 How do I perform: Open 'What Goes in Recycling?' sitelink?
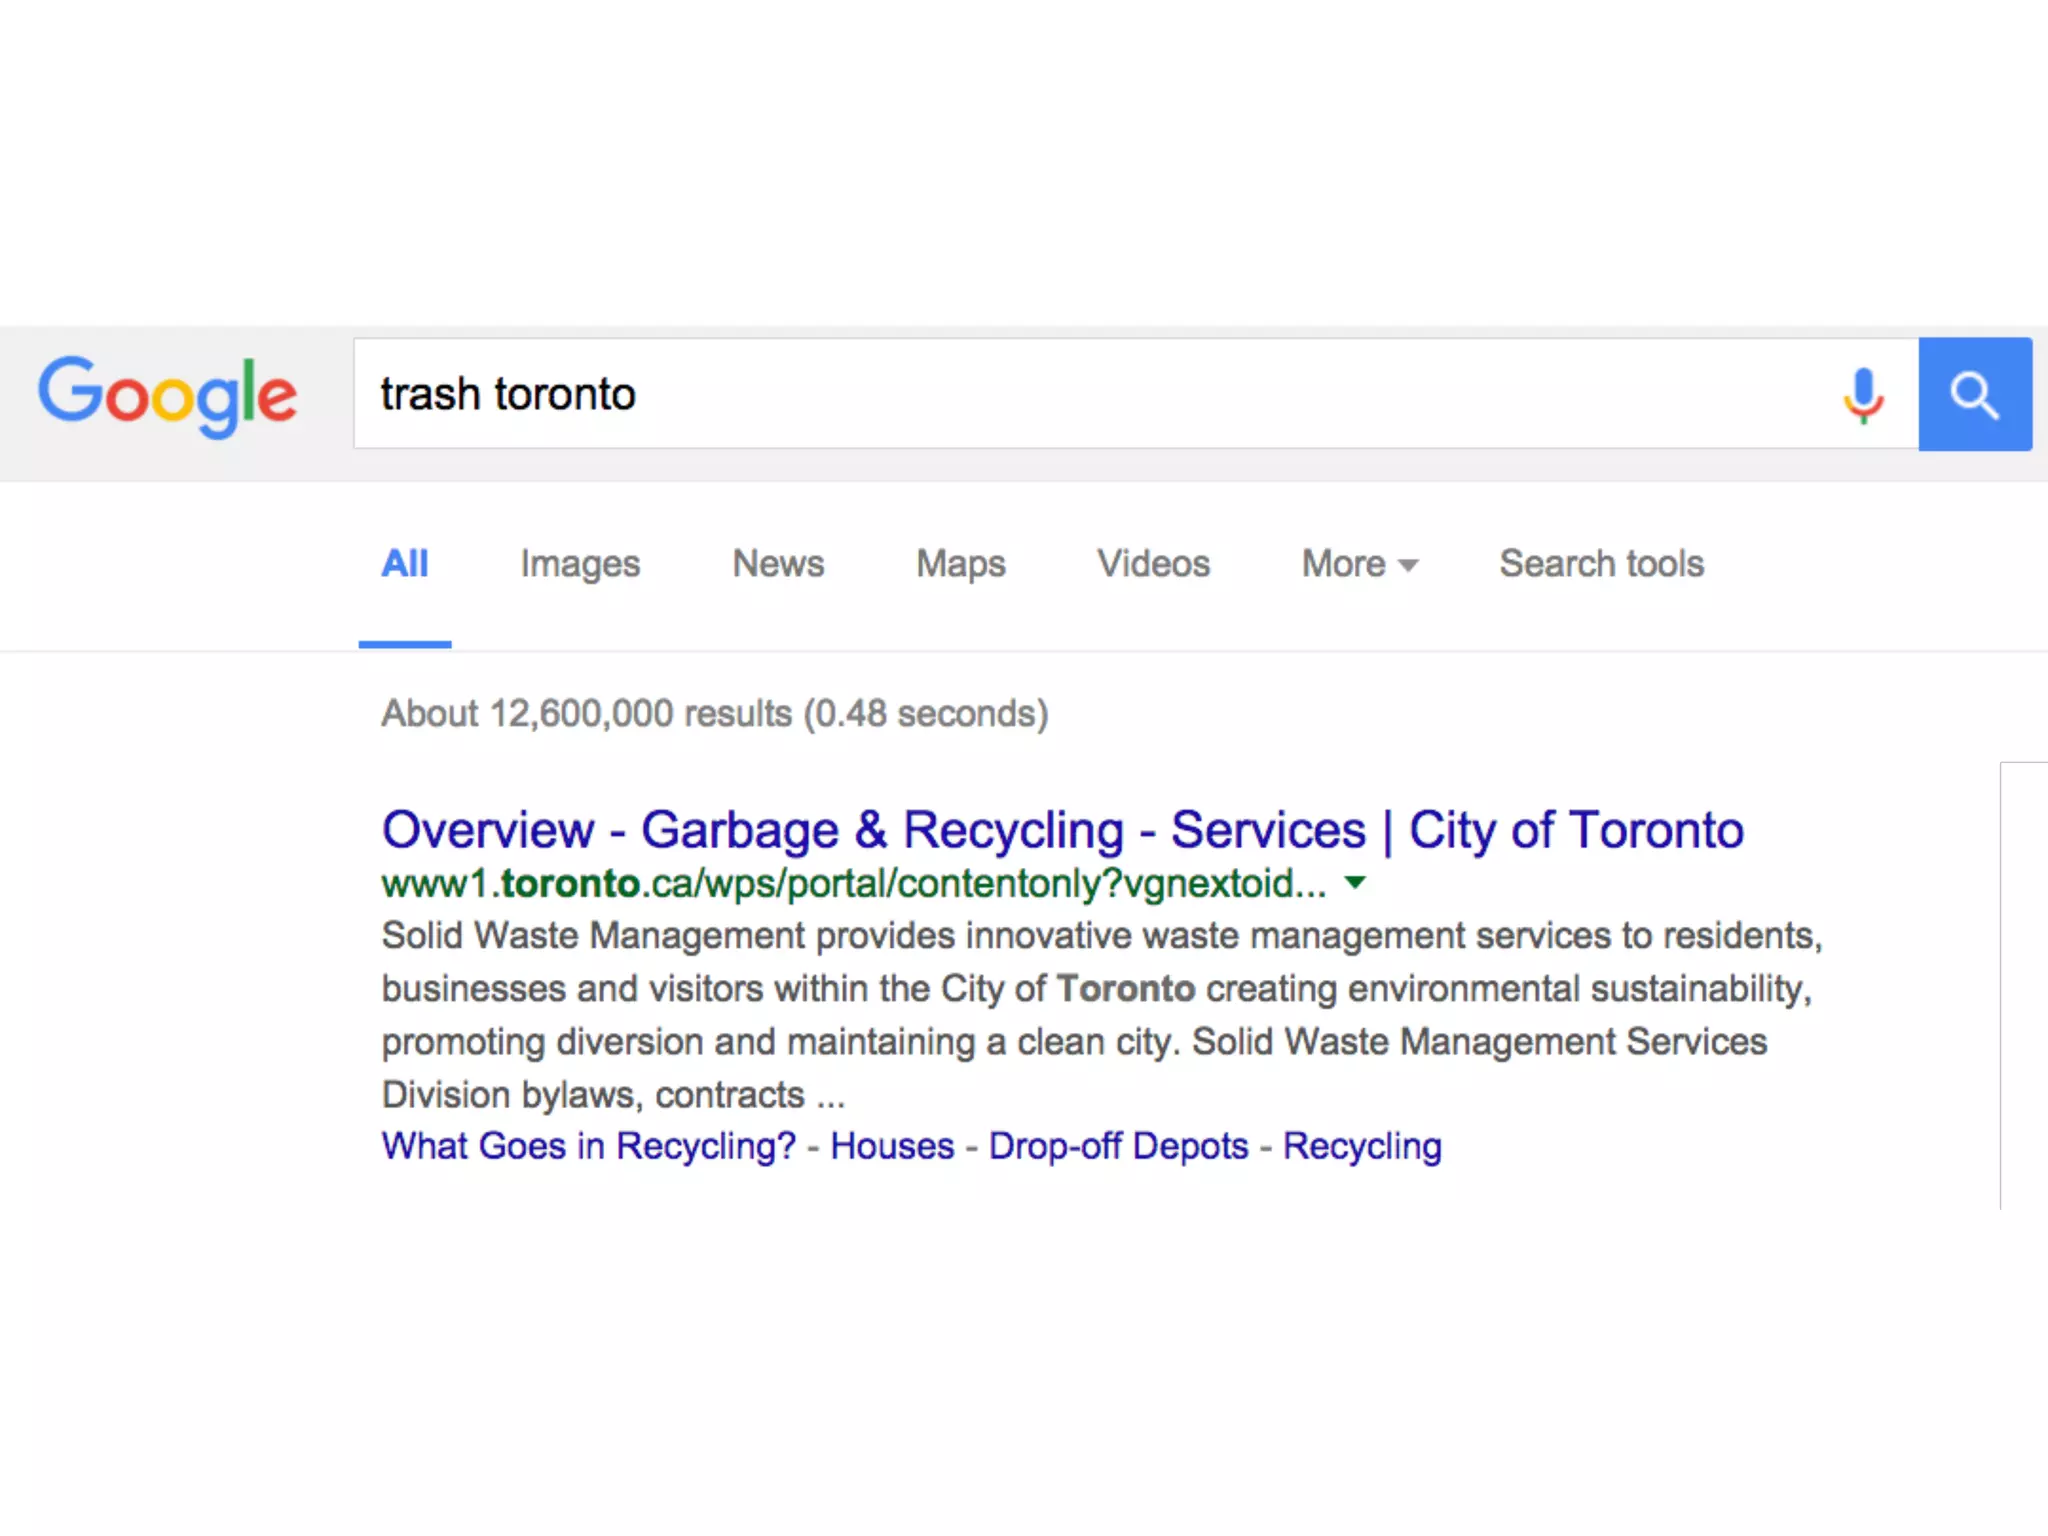(588, 1146)
